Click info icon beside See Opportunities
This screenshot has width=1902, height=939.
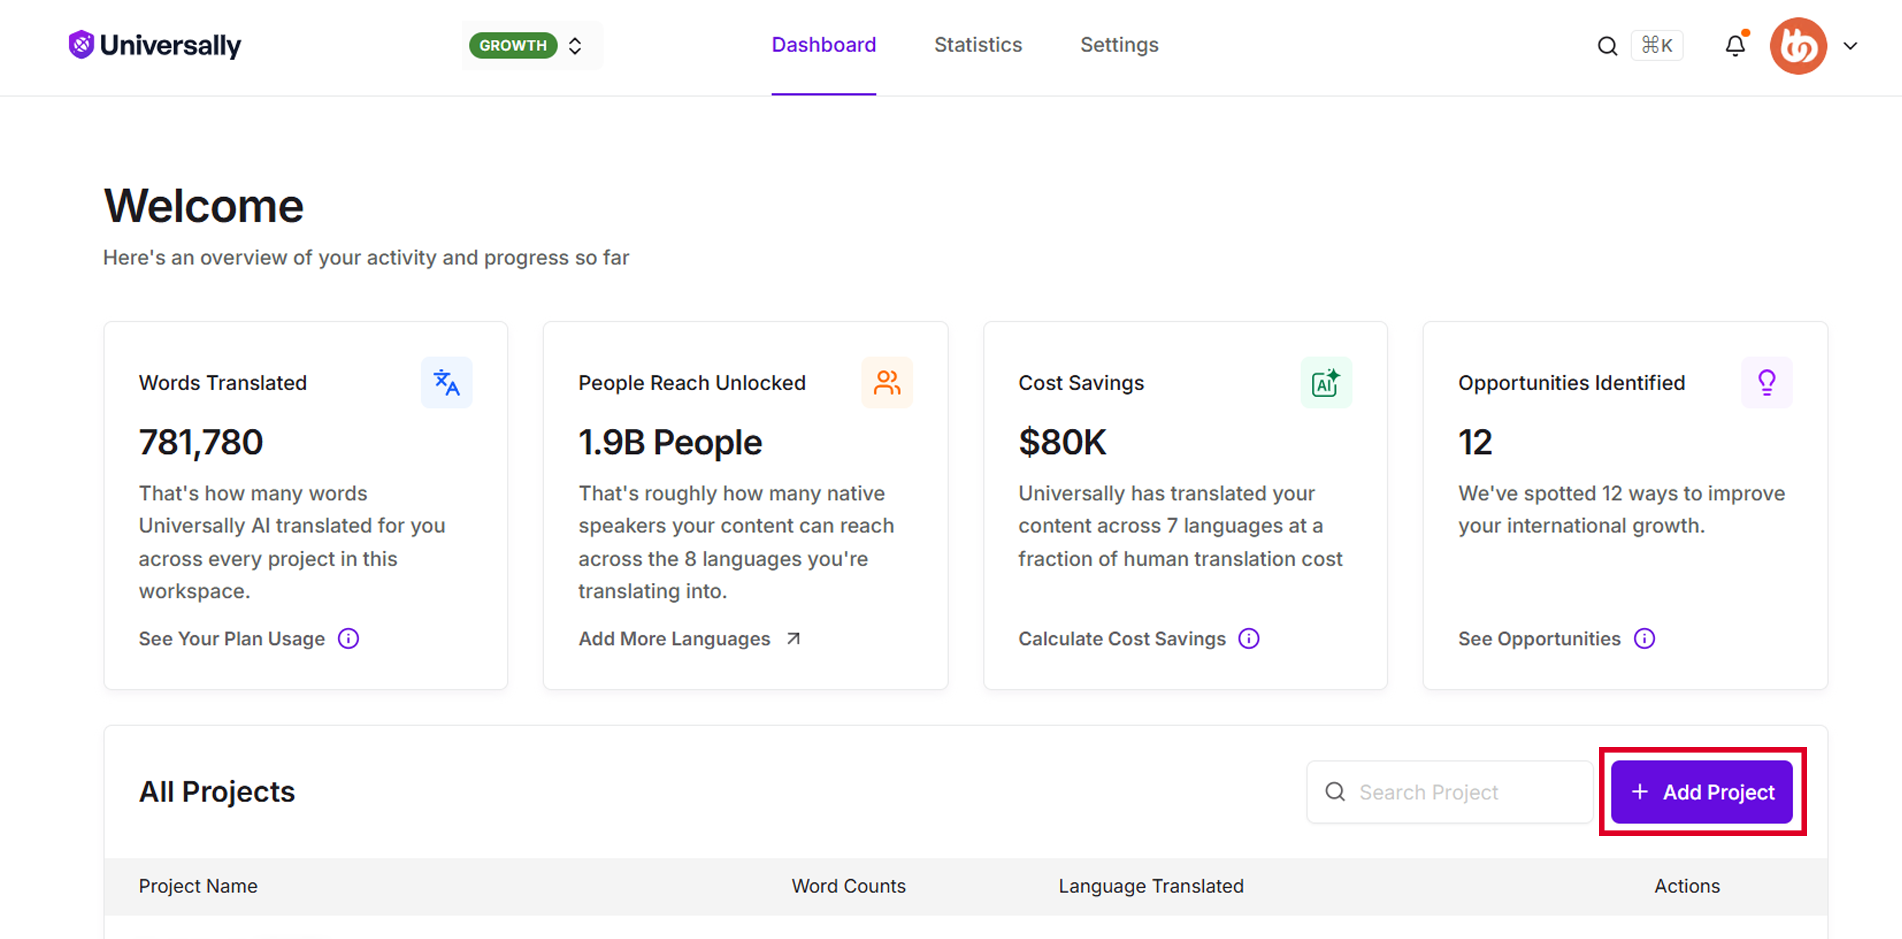[x=1645, y=639]
